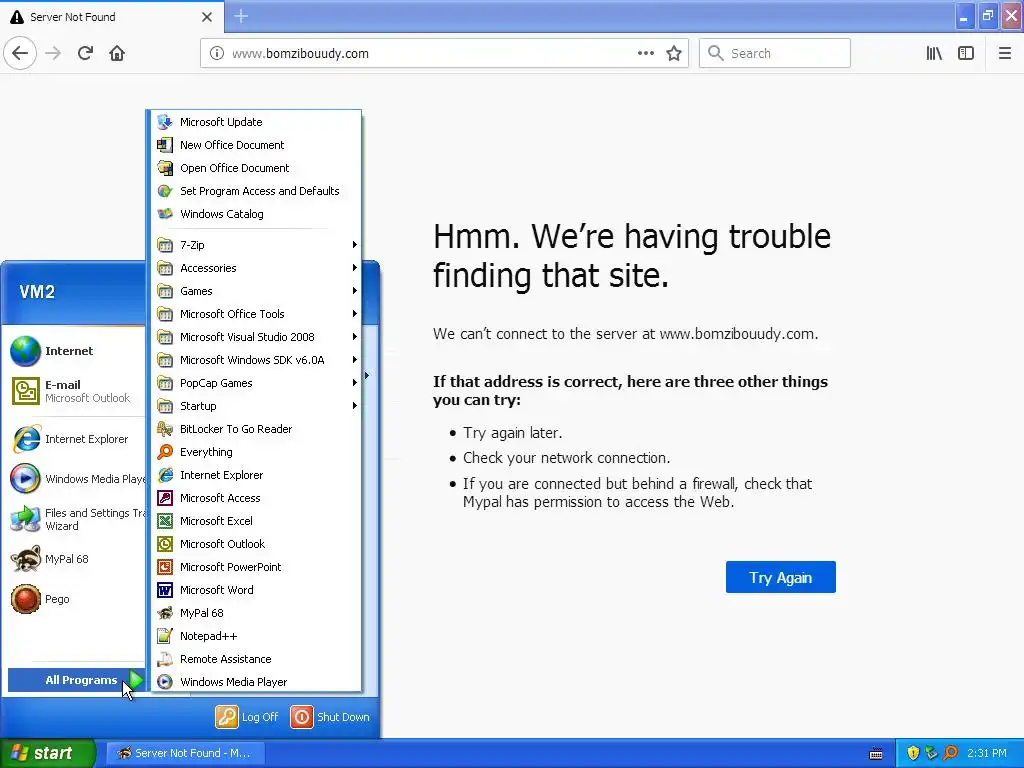Launch Notepad++

click(256, 636)
